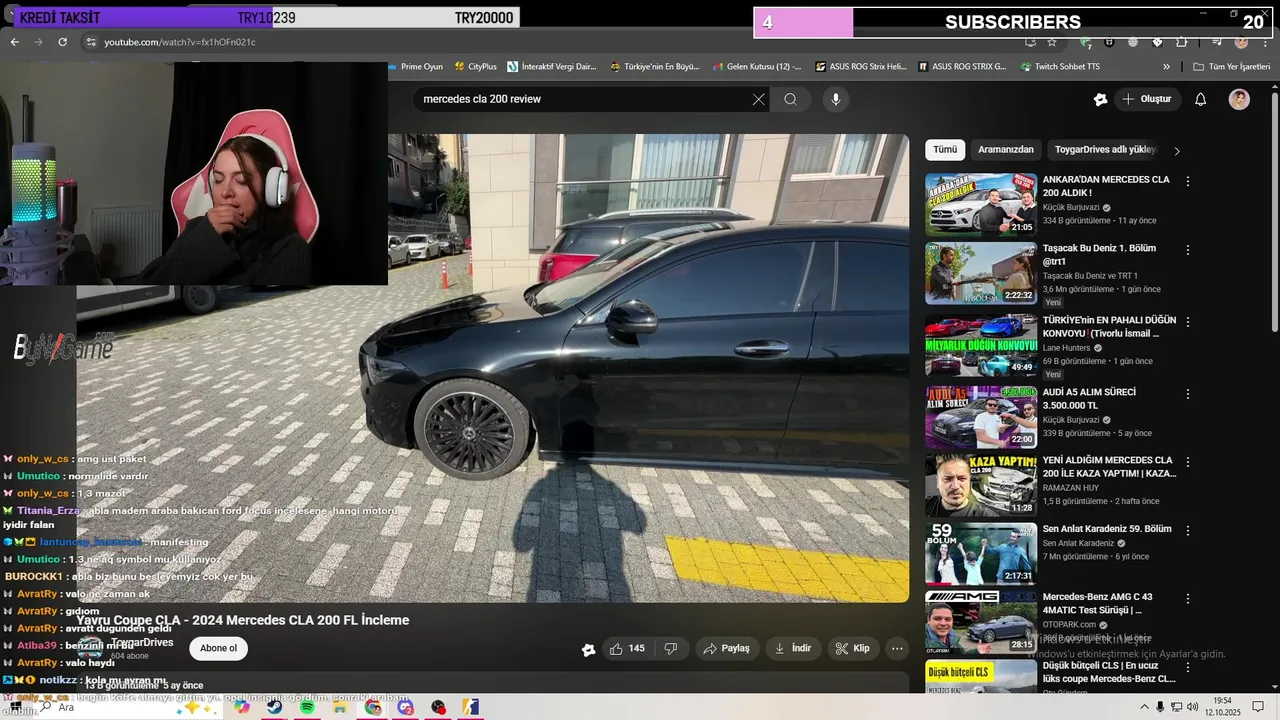Clear the search text with the X icon
1280x720 pixels.
point(758,99)
